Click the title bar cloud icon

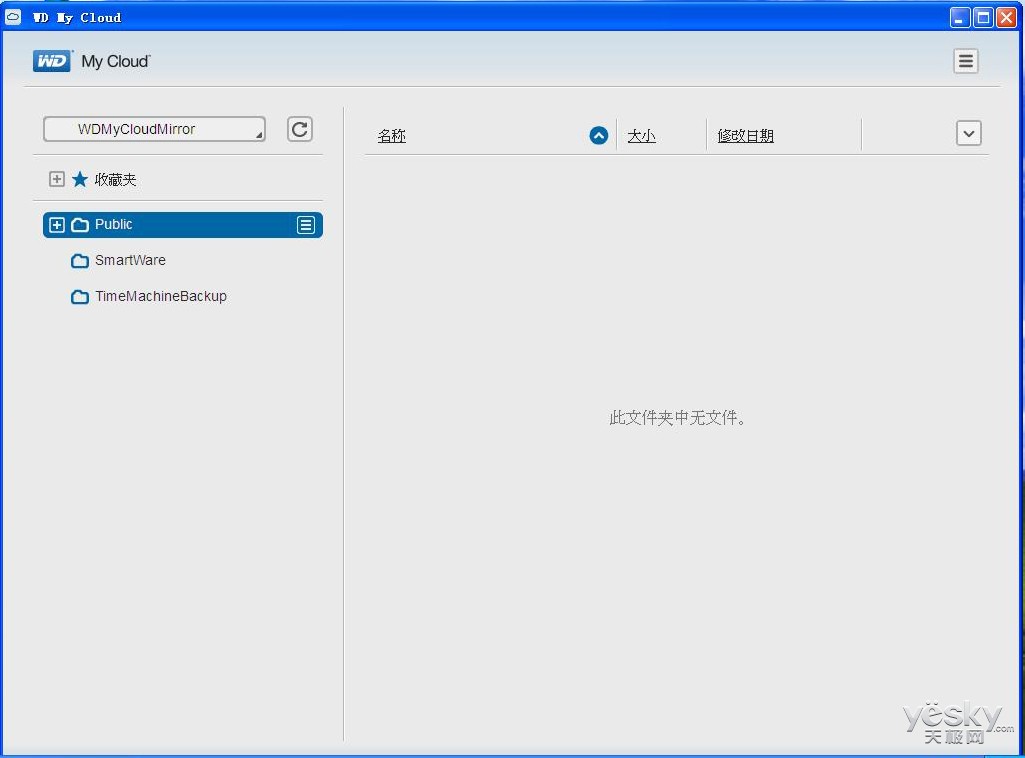click(x=13, y=17)
